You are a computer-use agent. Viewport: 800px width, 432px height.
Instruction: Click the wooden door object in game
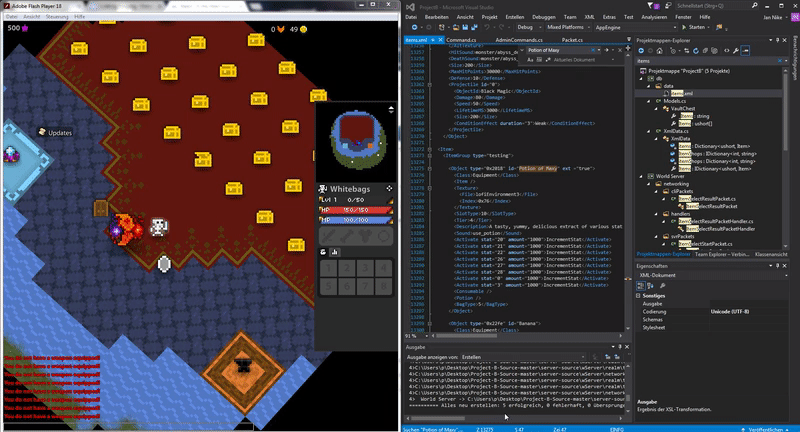[x=101, y=209]
